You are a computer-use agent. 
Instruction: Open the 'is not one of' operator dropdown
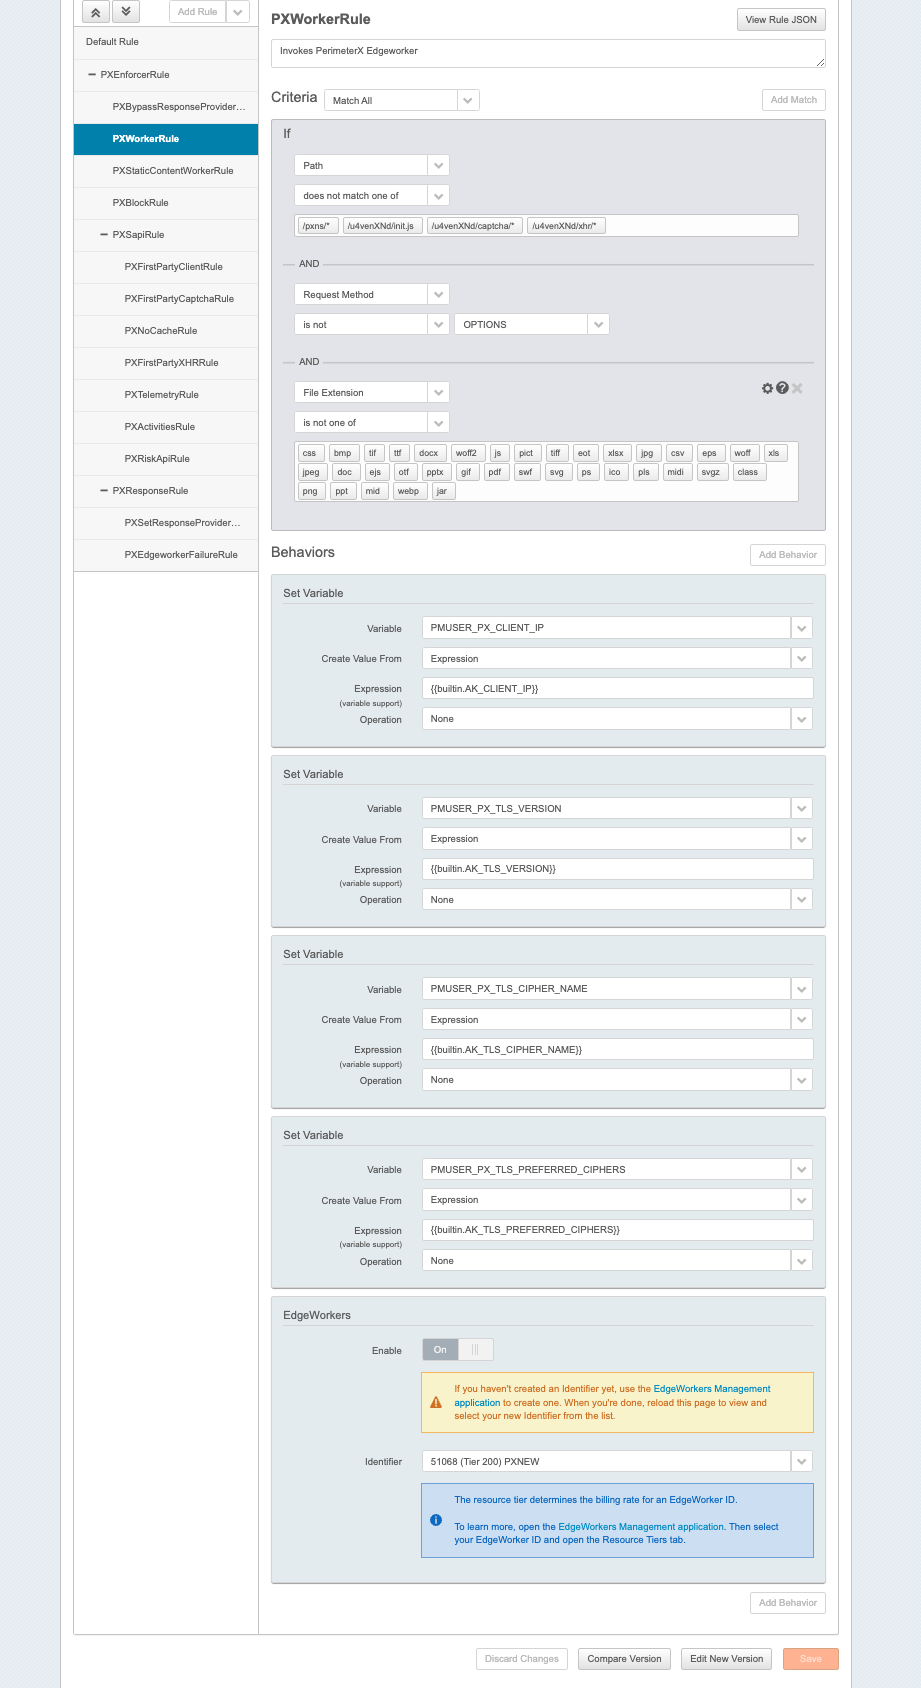[x=438, y=422]
